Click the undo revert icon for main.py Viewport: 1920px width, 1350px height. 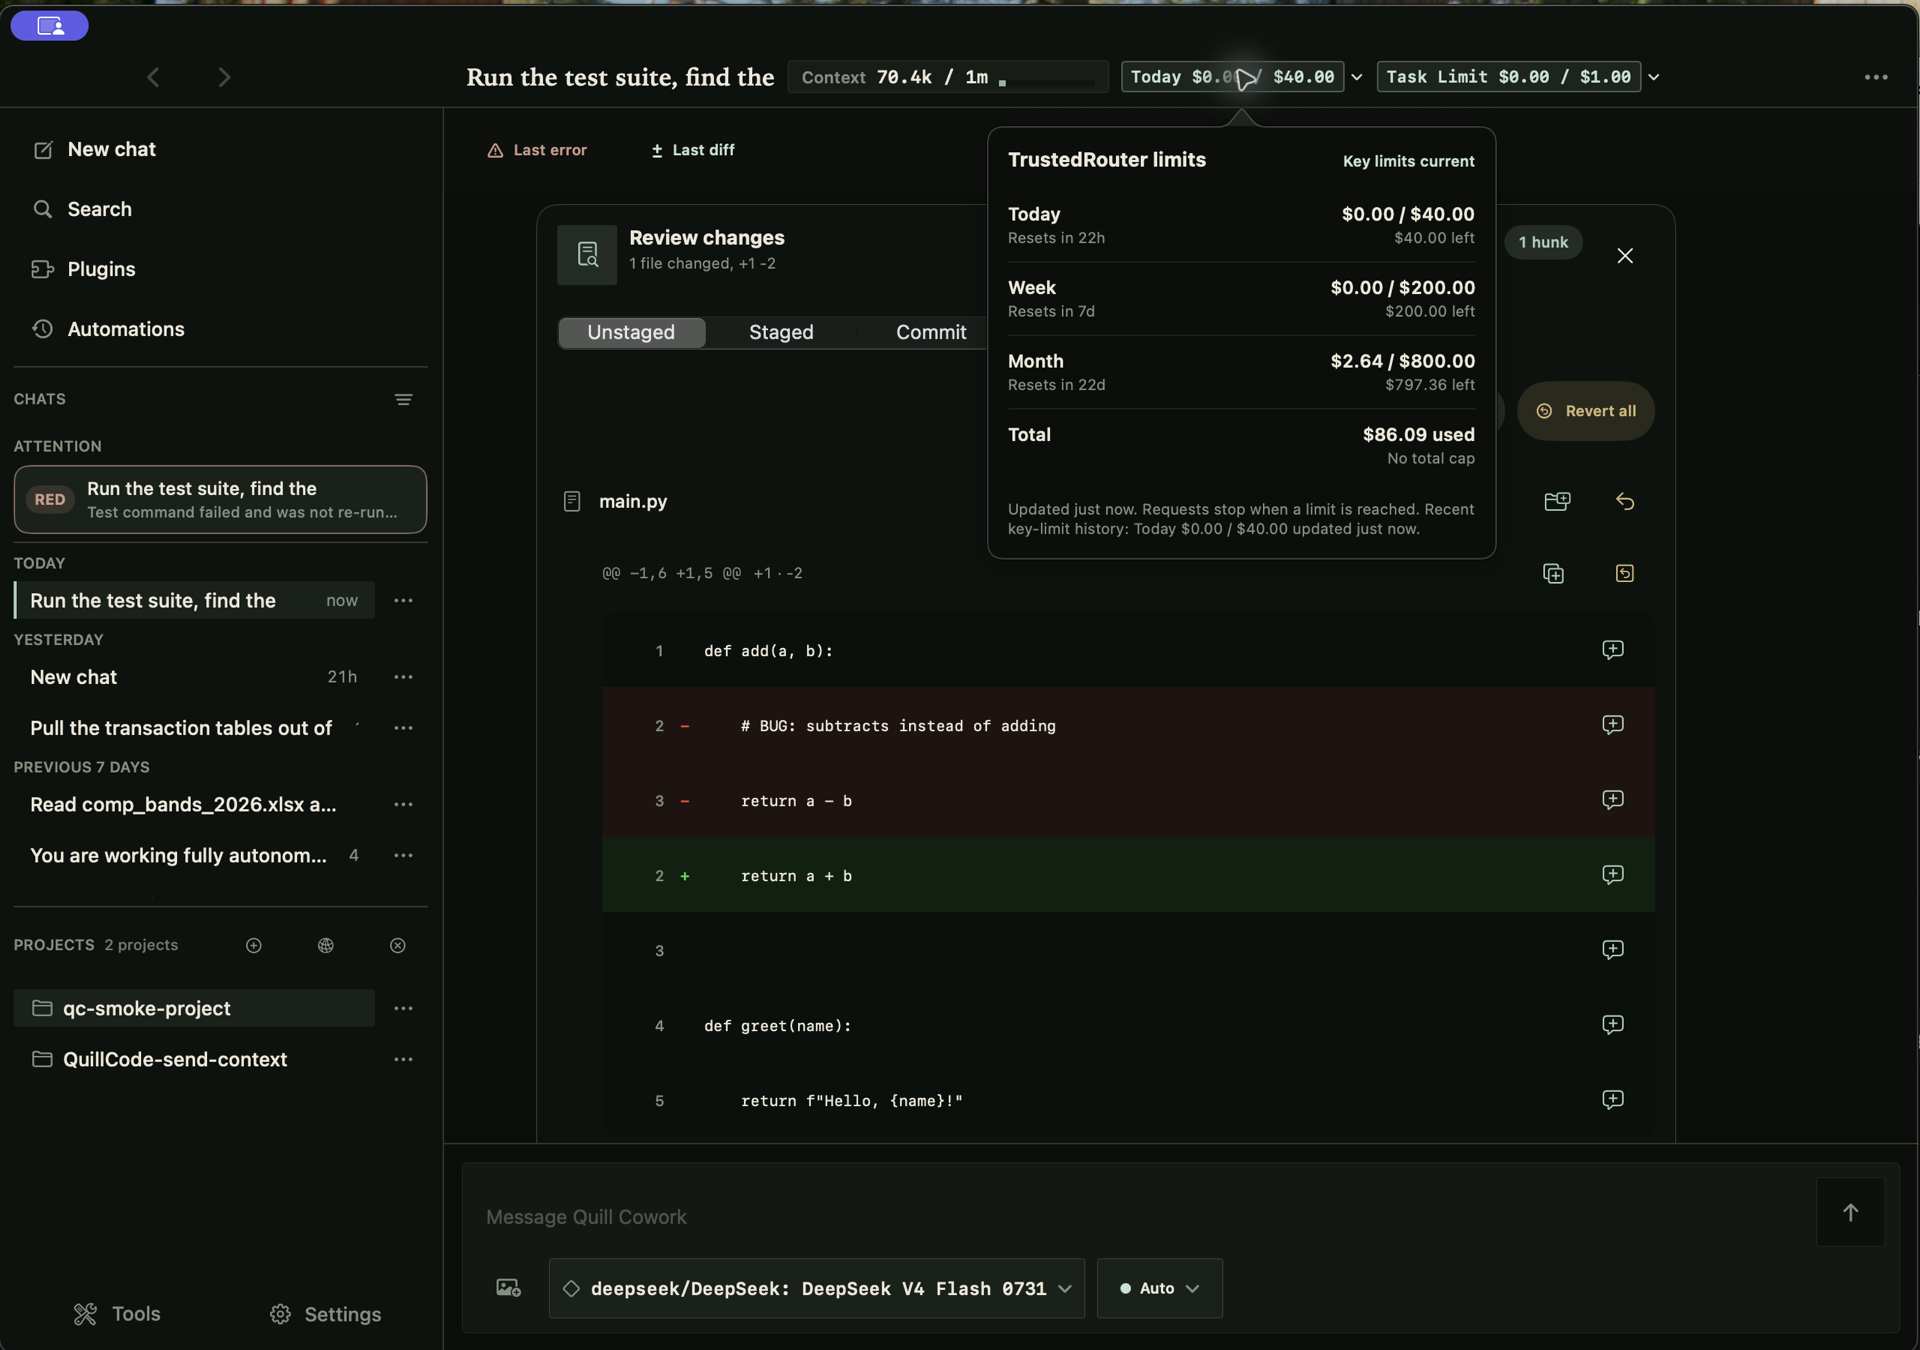(x=1625, y=501)
